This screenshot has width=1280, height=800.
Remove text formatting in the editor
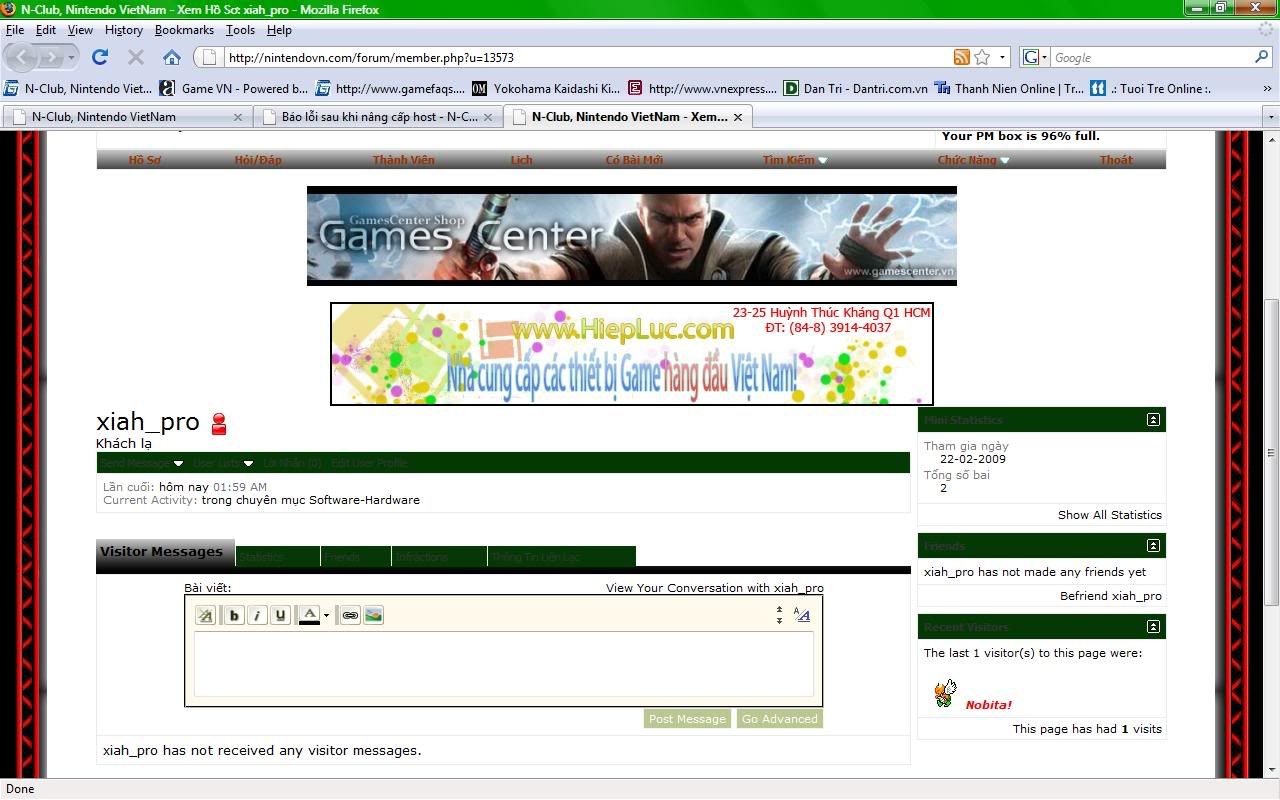tap(205, 615)
